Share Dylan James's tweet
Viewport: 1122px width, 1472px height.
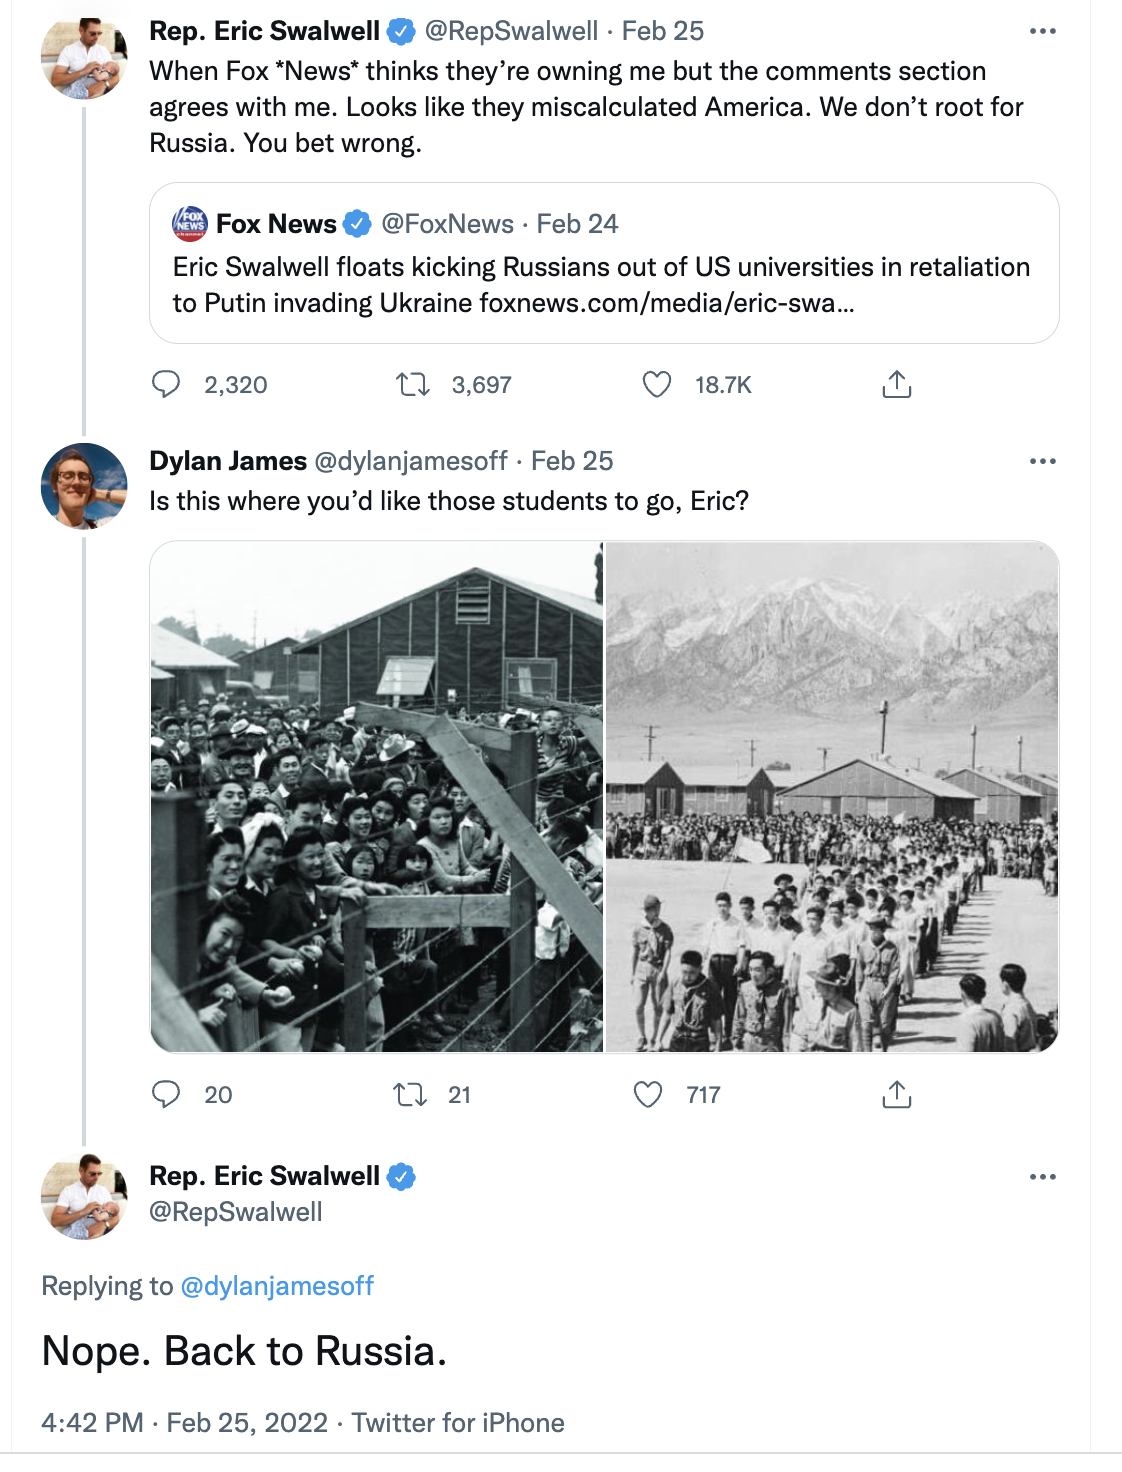click(897, 1095)
